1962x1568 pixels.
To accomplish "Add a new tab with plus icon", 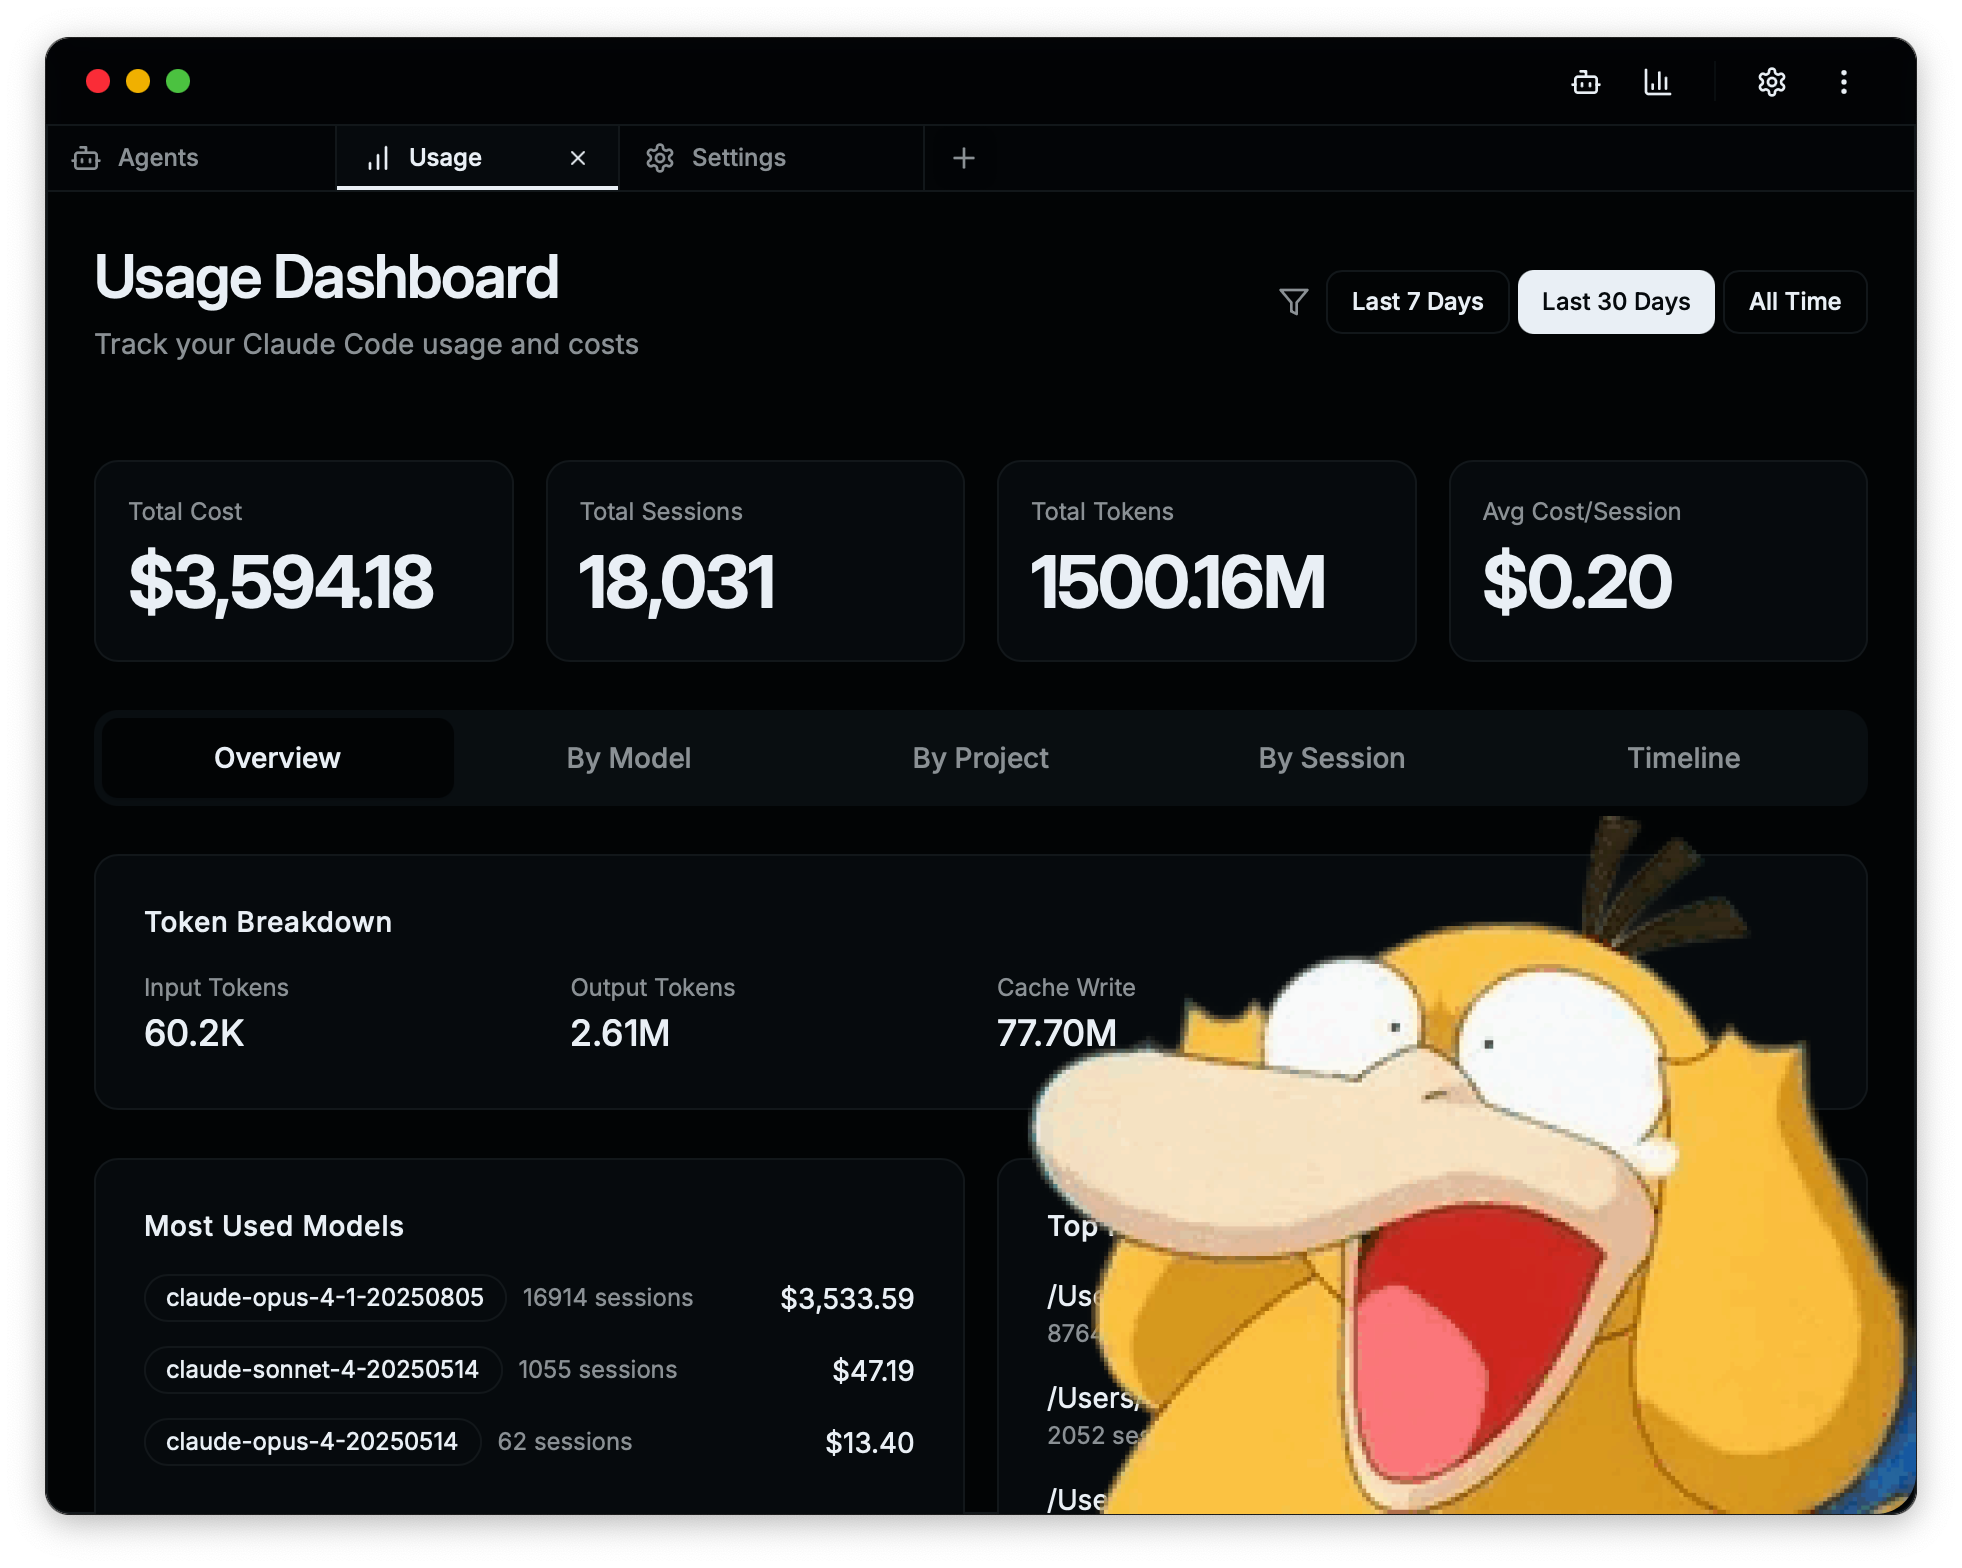I will coord(963,158).
